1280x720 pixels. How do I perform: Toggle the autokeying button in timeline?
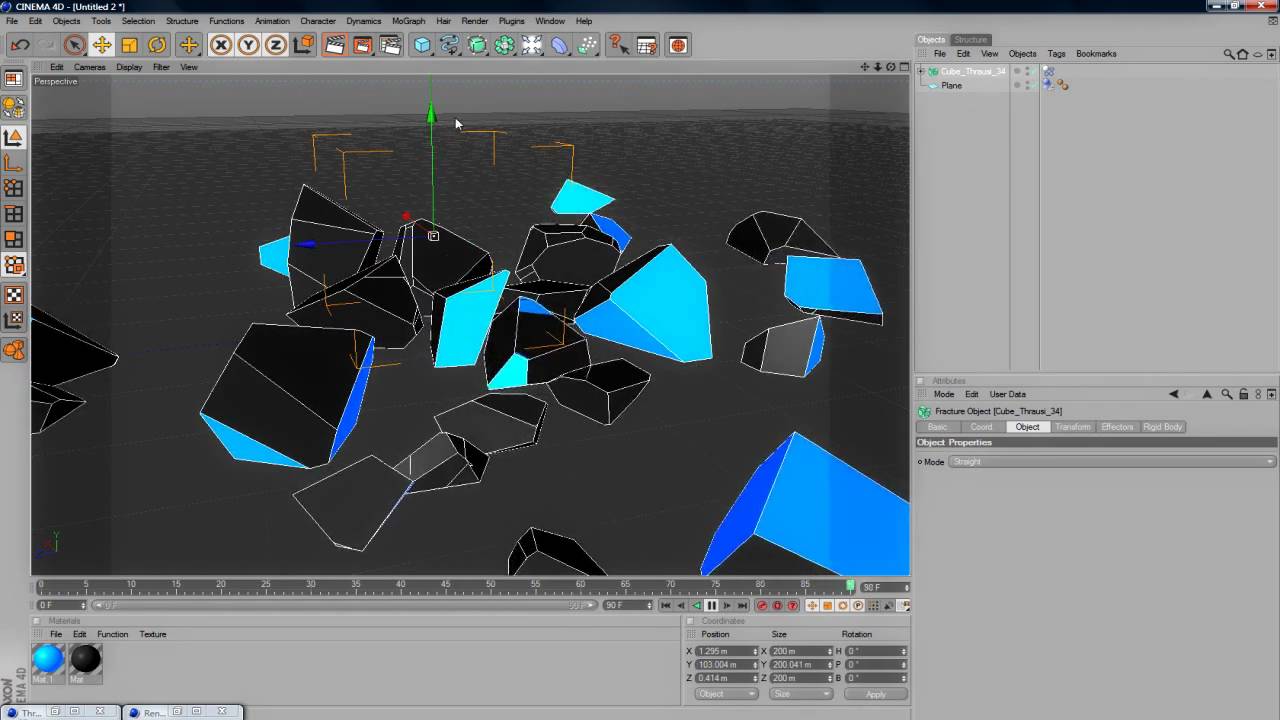777,605
